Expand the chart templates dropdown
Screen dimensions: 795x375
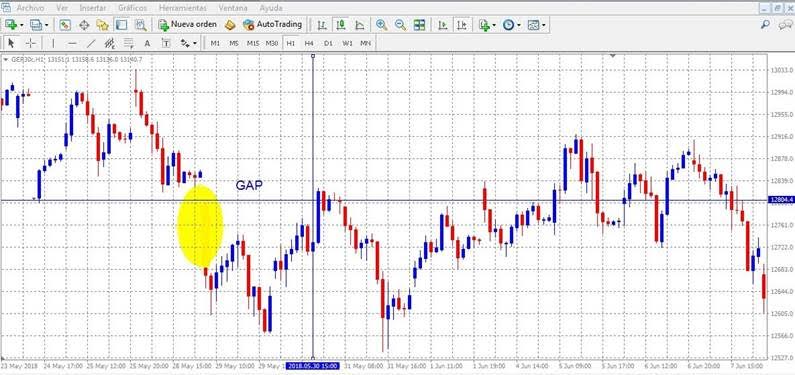pos(537,24)
